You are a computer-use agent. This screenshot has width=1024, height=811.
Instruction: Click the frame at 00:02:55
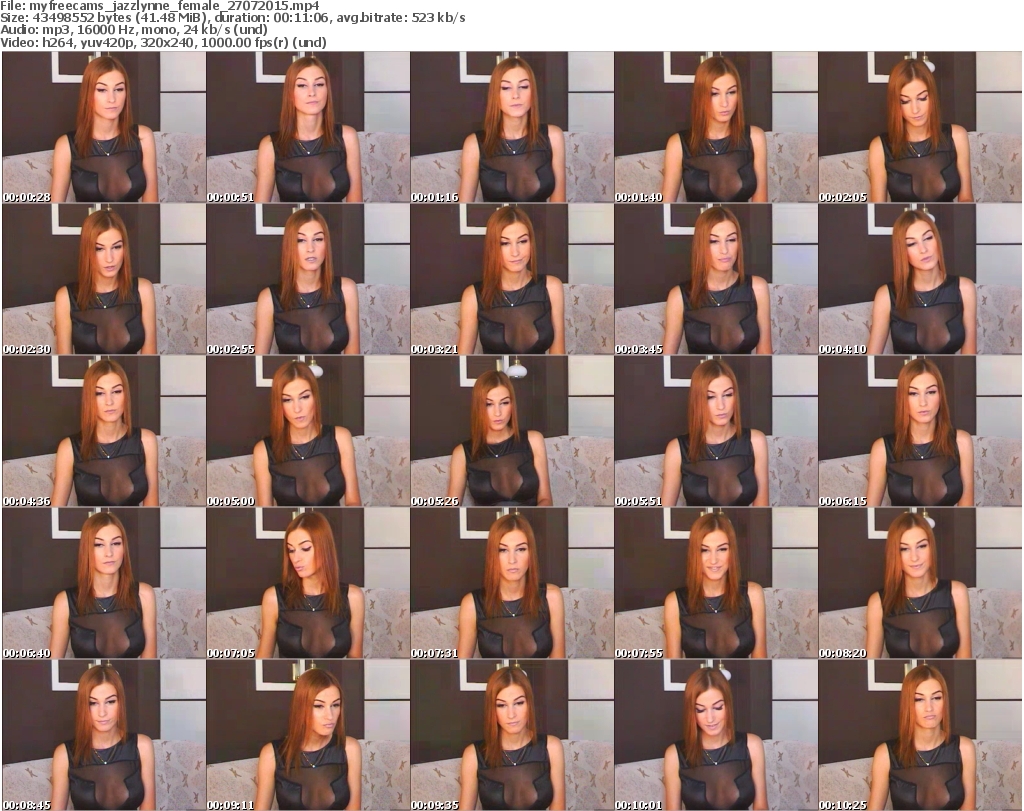pos(308,279)
